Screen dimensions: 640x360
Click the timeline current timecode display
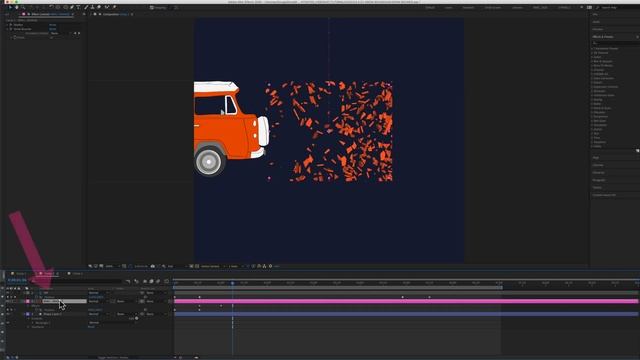(17, 280)
